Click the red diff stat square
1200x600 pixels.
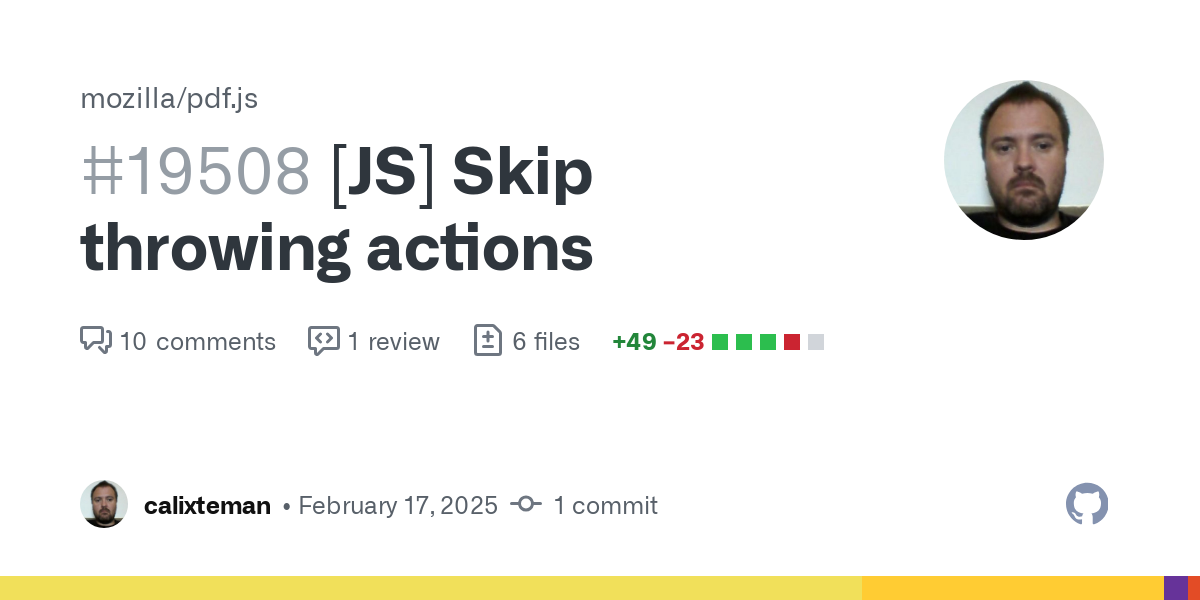pos(792,342)
